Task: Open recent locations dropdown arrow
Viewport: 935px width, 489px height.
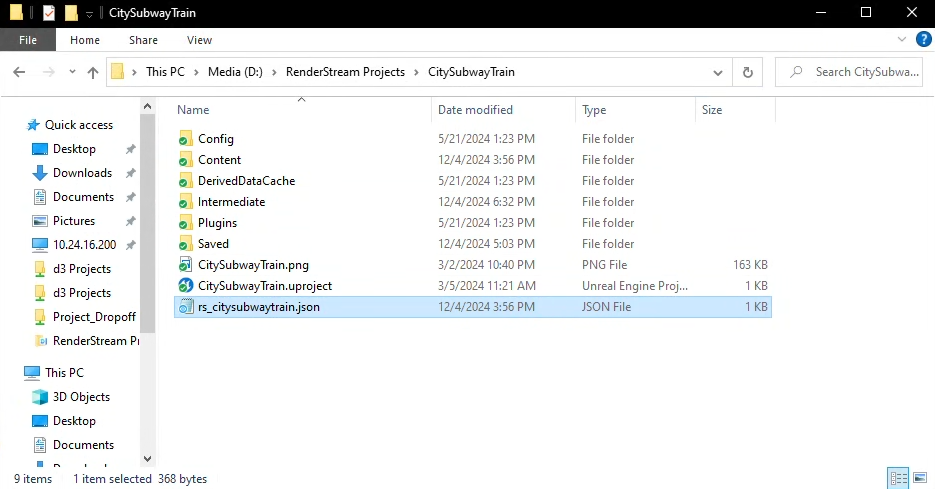Action: [x=72, y=72]
